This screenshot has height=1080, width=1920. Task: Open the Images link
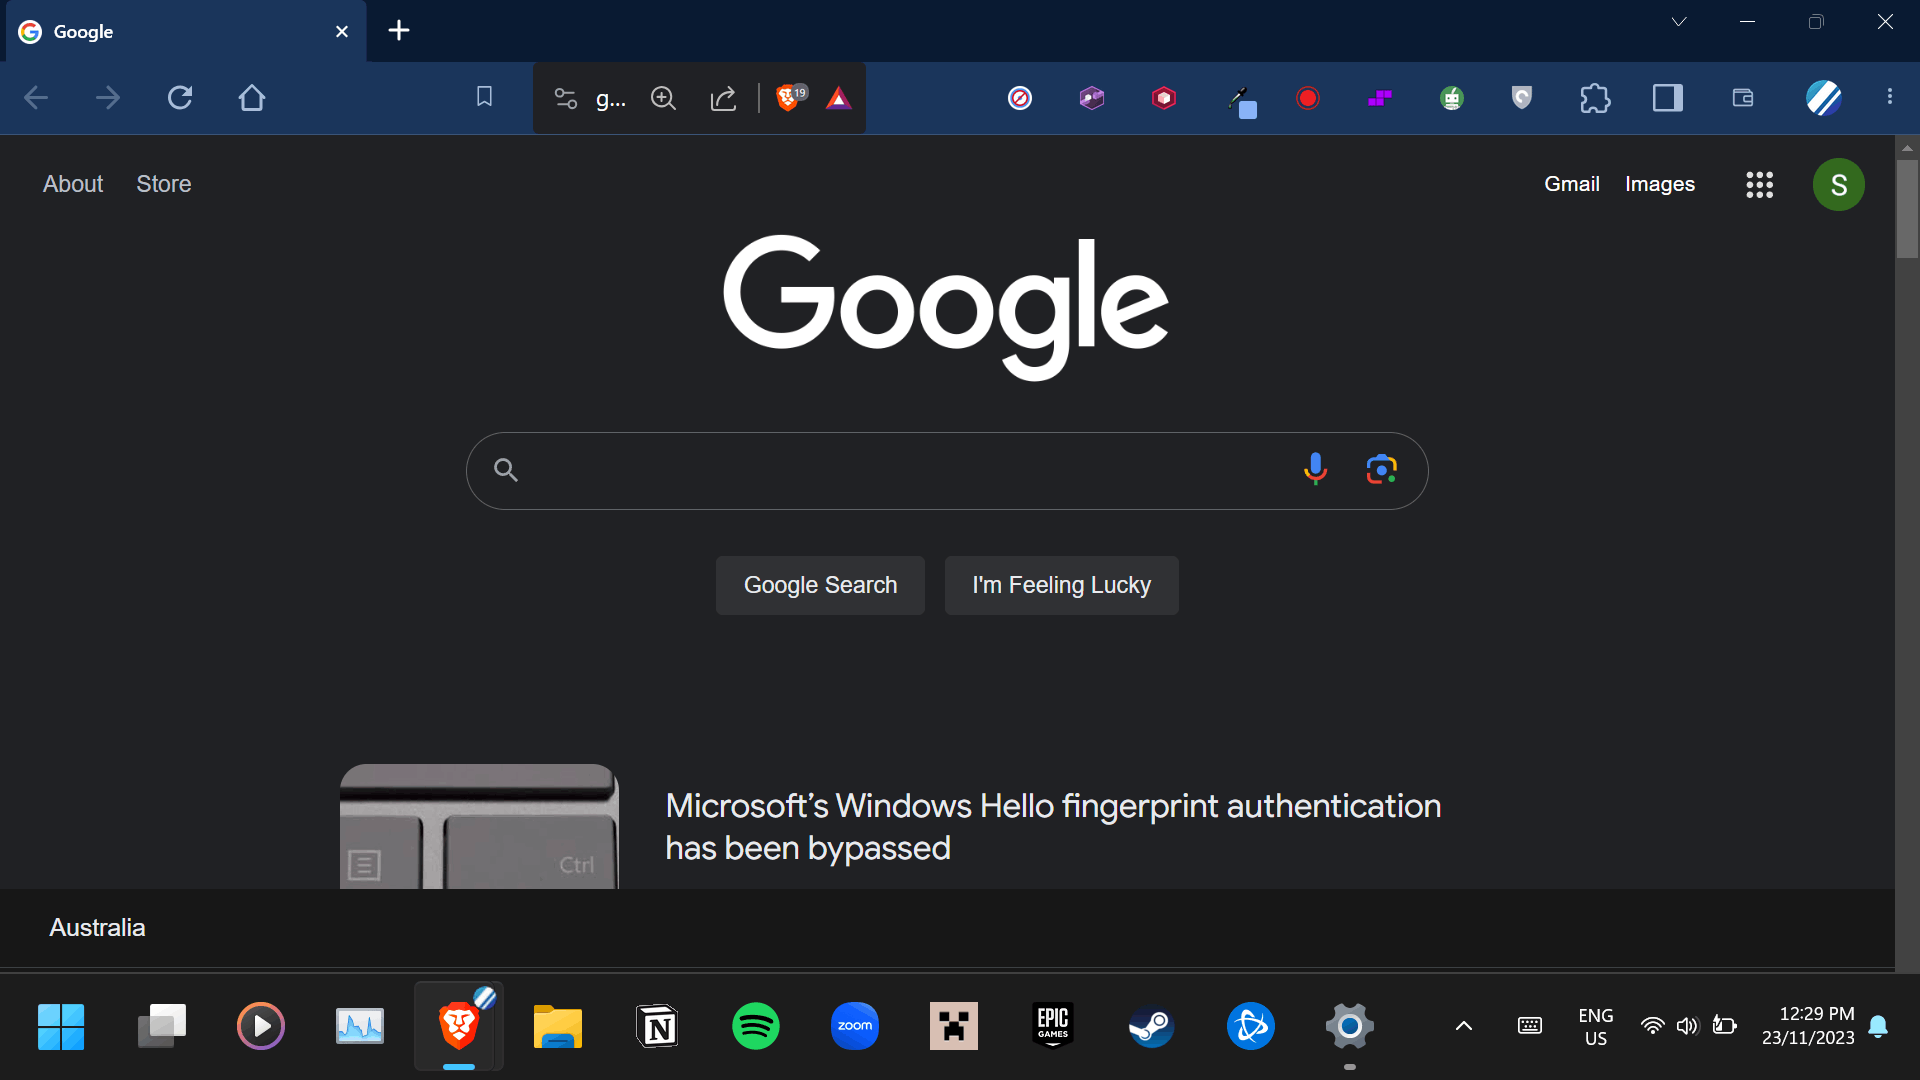coord(1660,184)
